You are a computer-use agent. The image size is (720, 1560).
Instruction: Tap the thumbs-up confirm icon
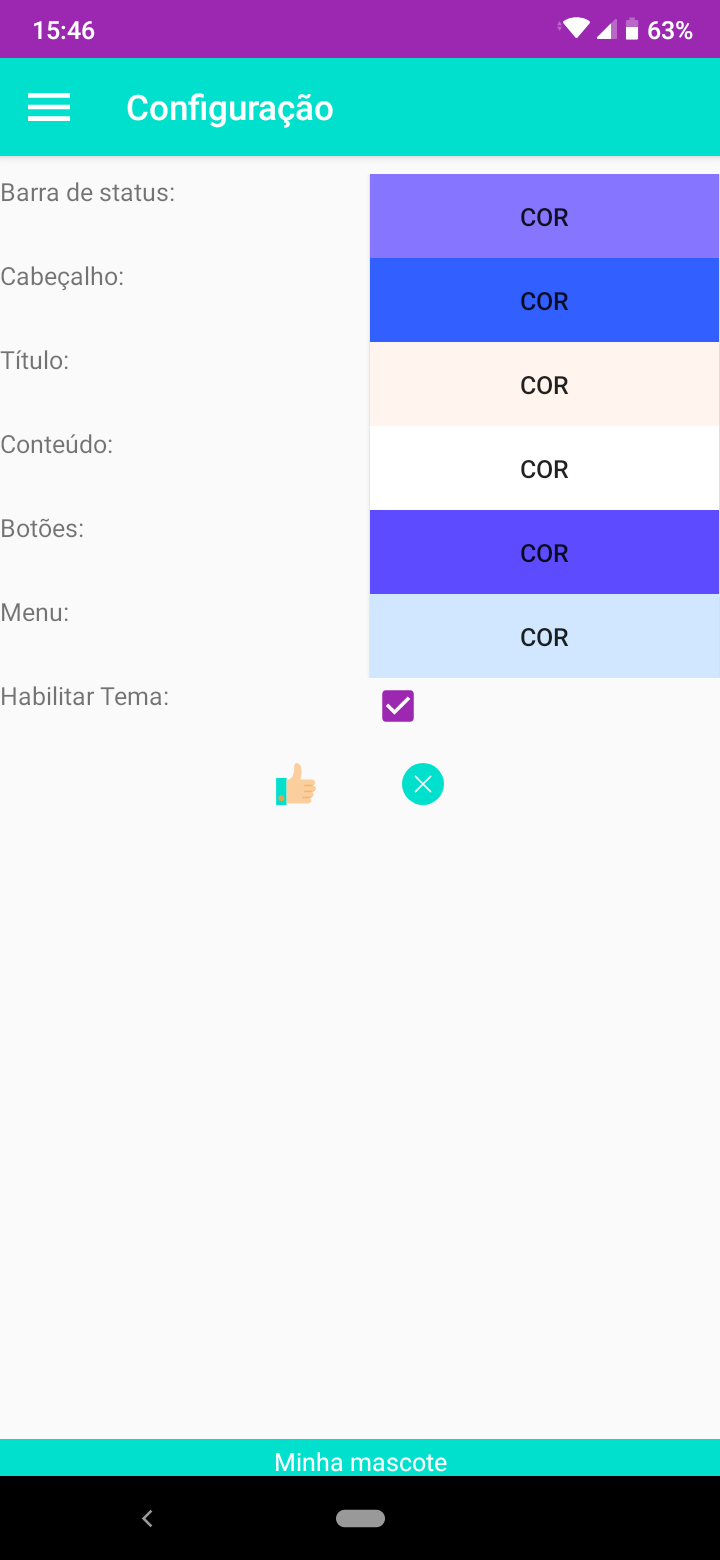(296, 785)
